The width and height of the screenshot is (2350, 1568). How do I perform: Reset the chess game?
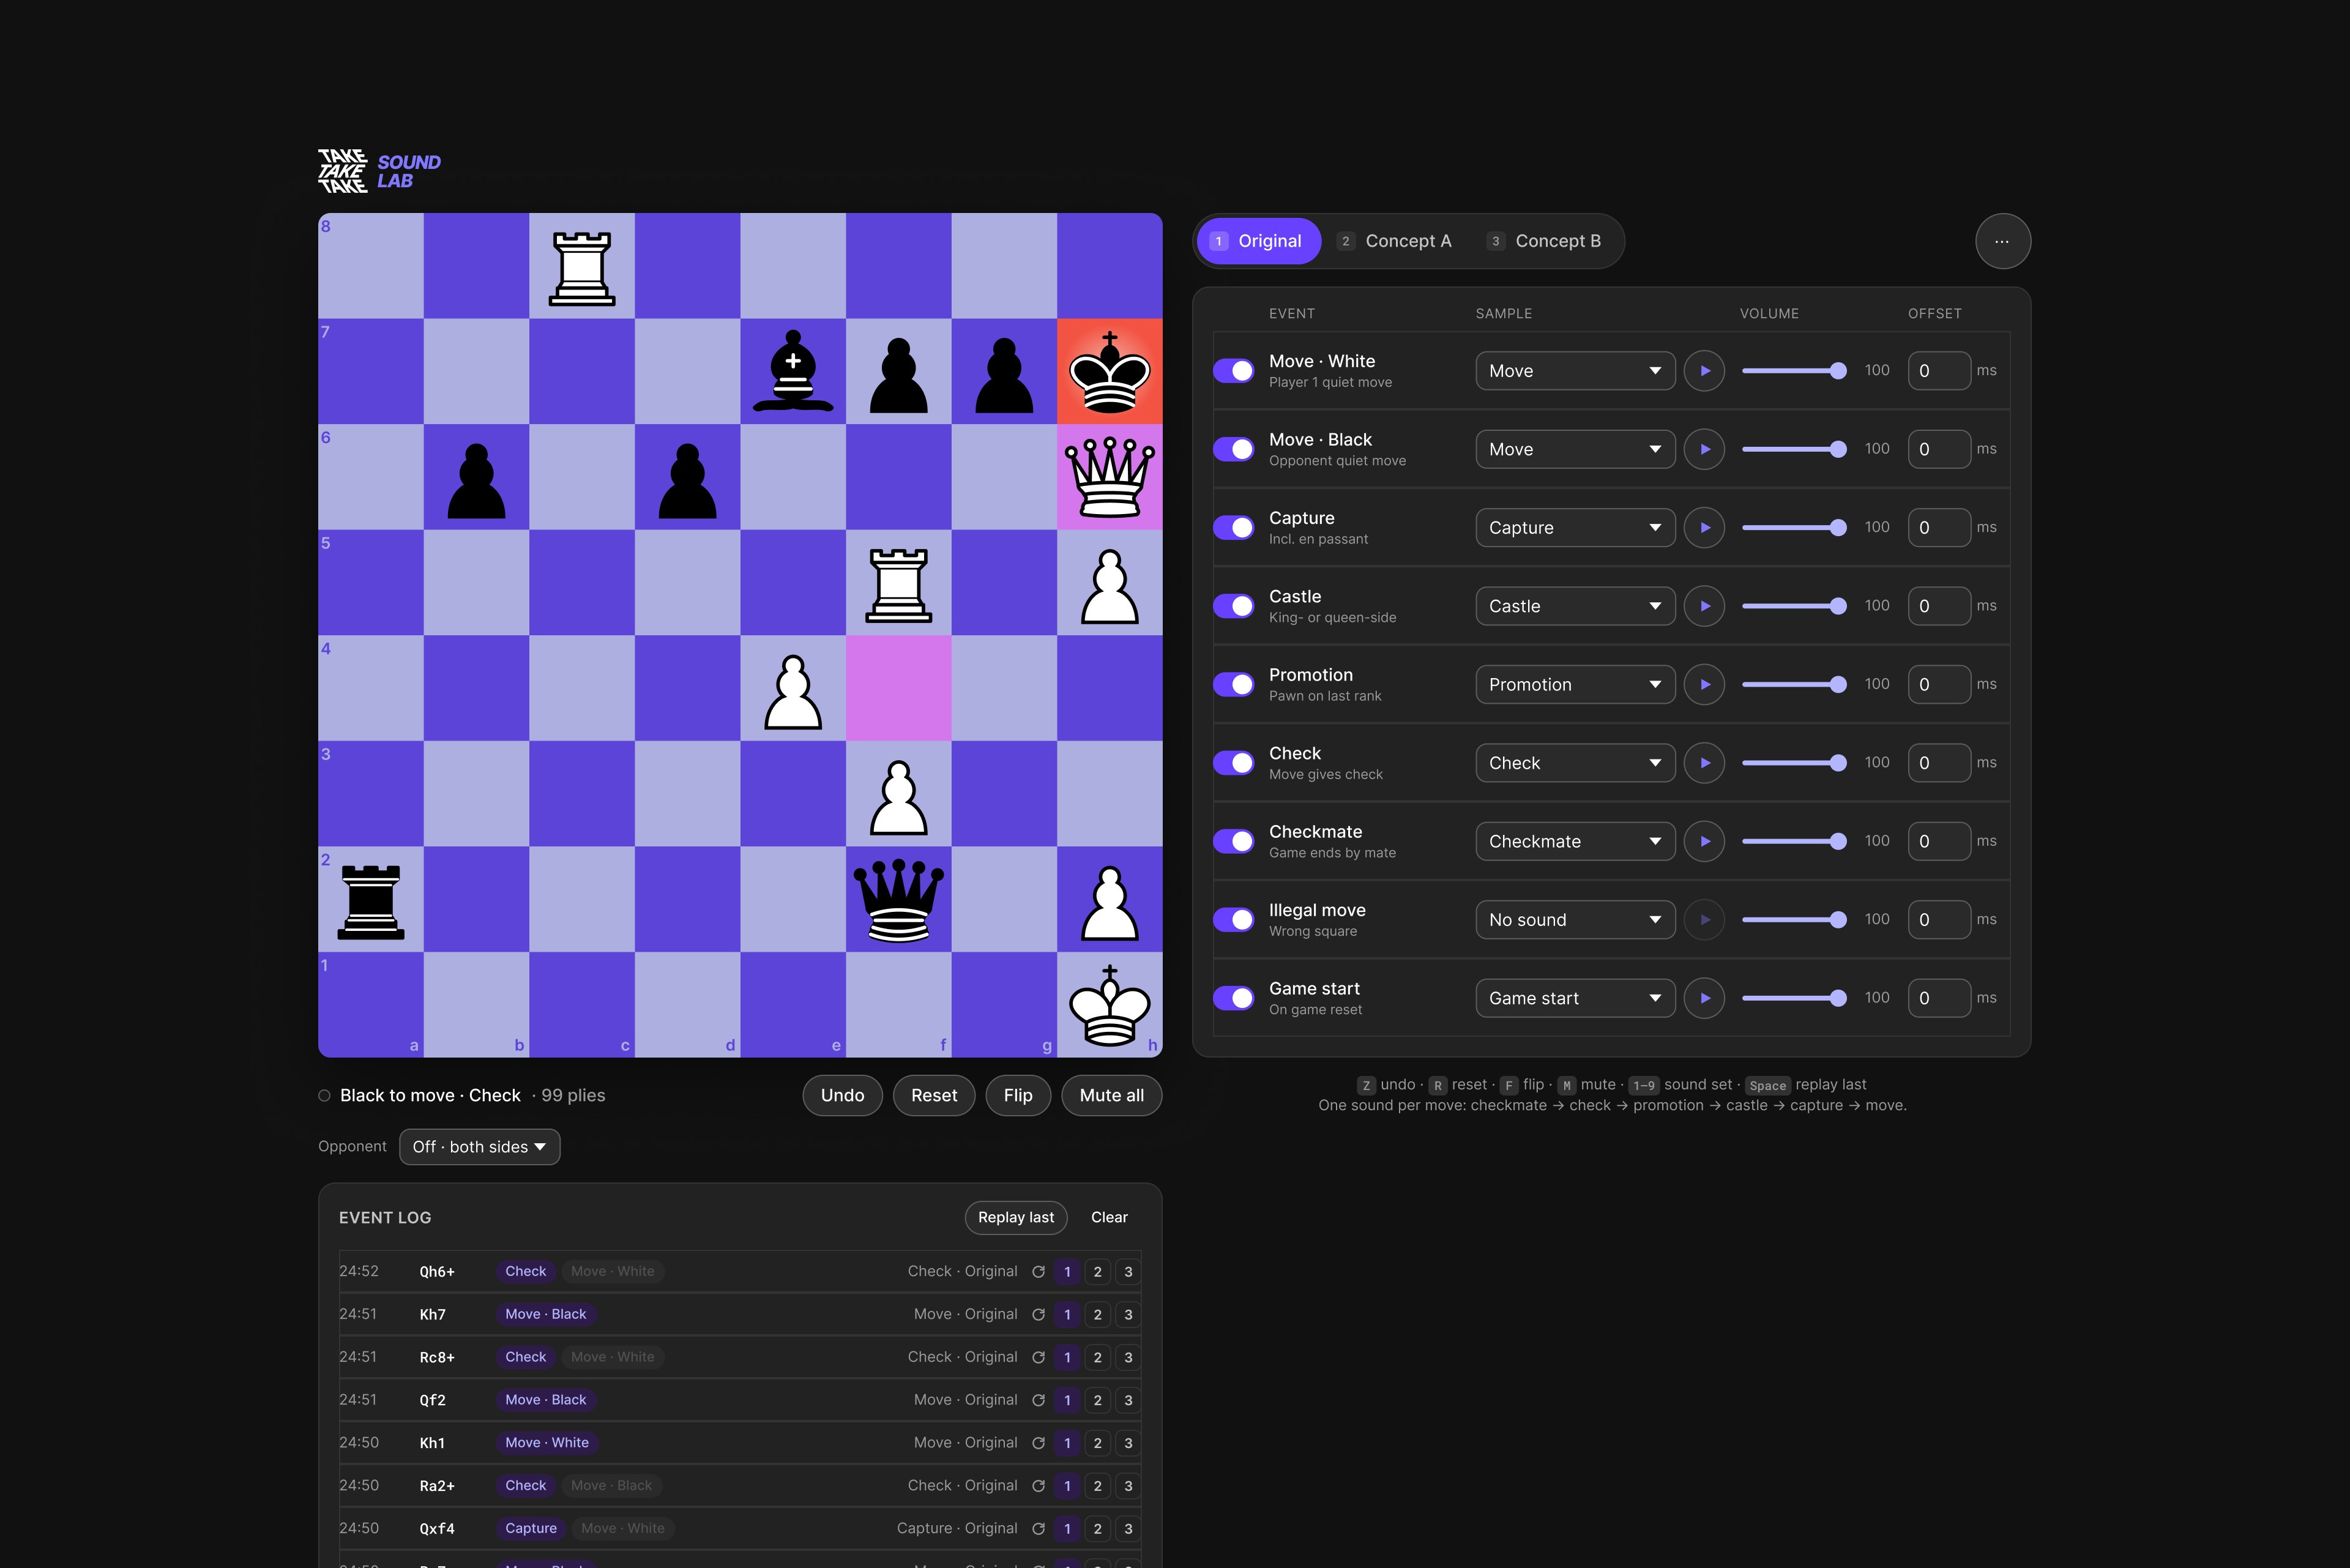[x=934, y=1096]
